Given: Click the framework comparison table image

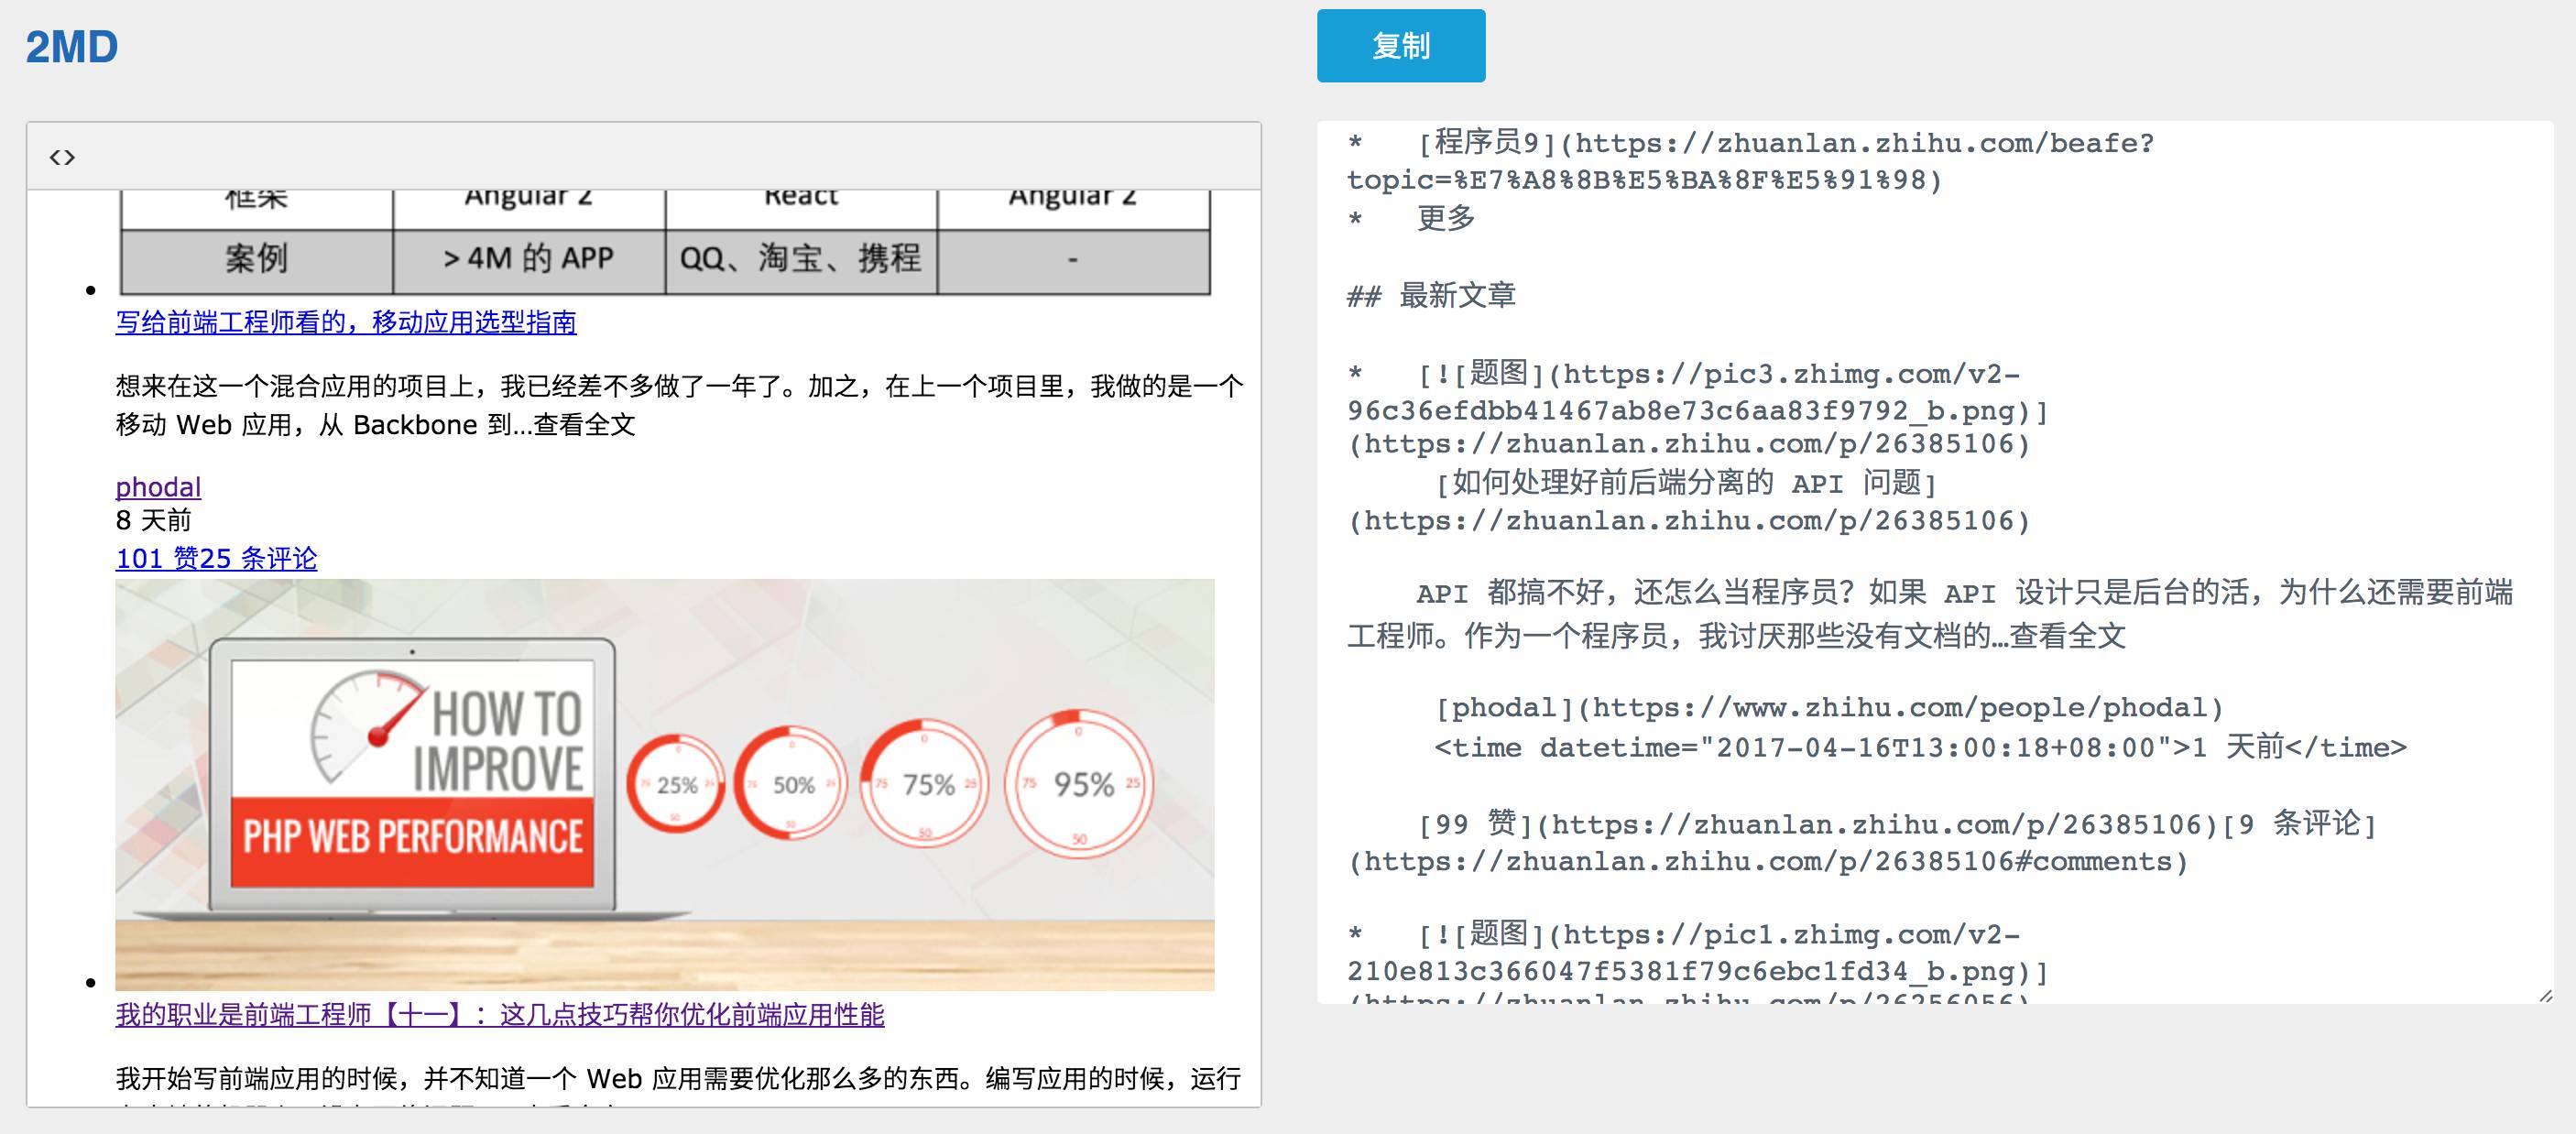Looking at the screenshot, I should [x=665, y=243].
